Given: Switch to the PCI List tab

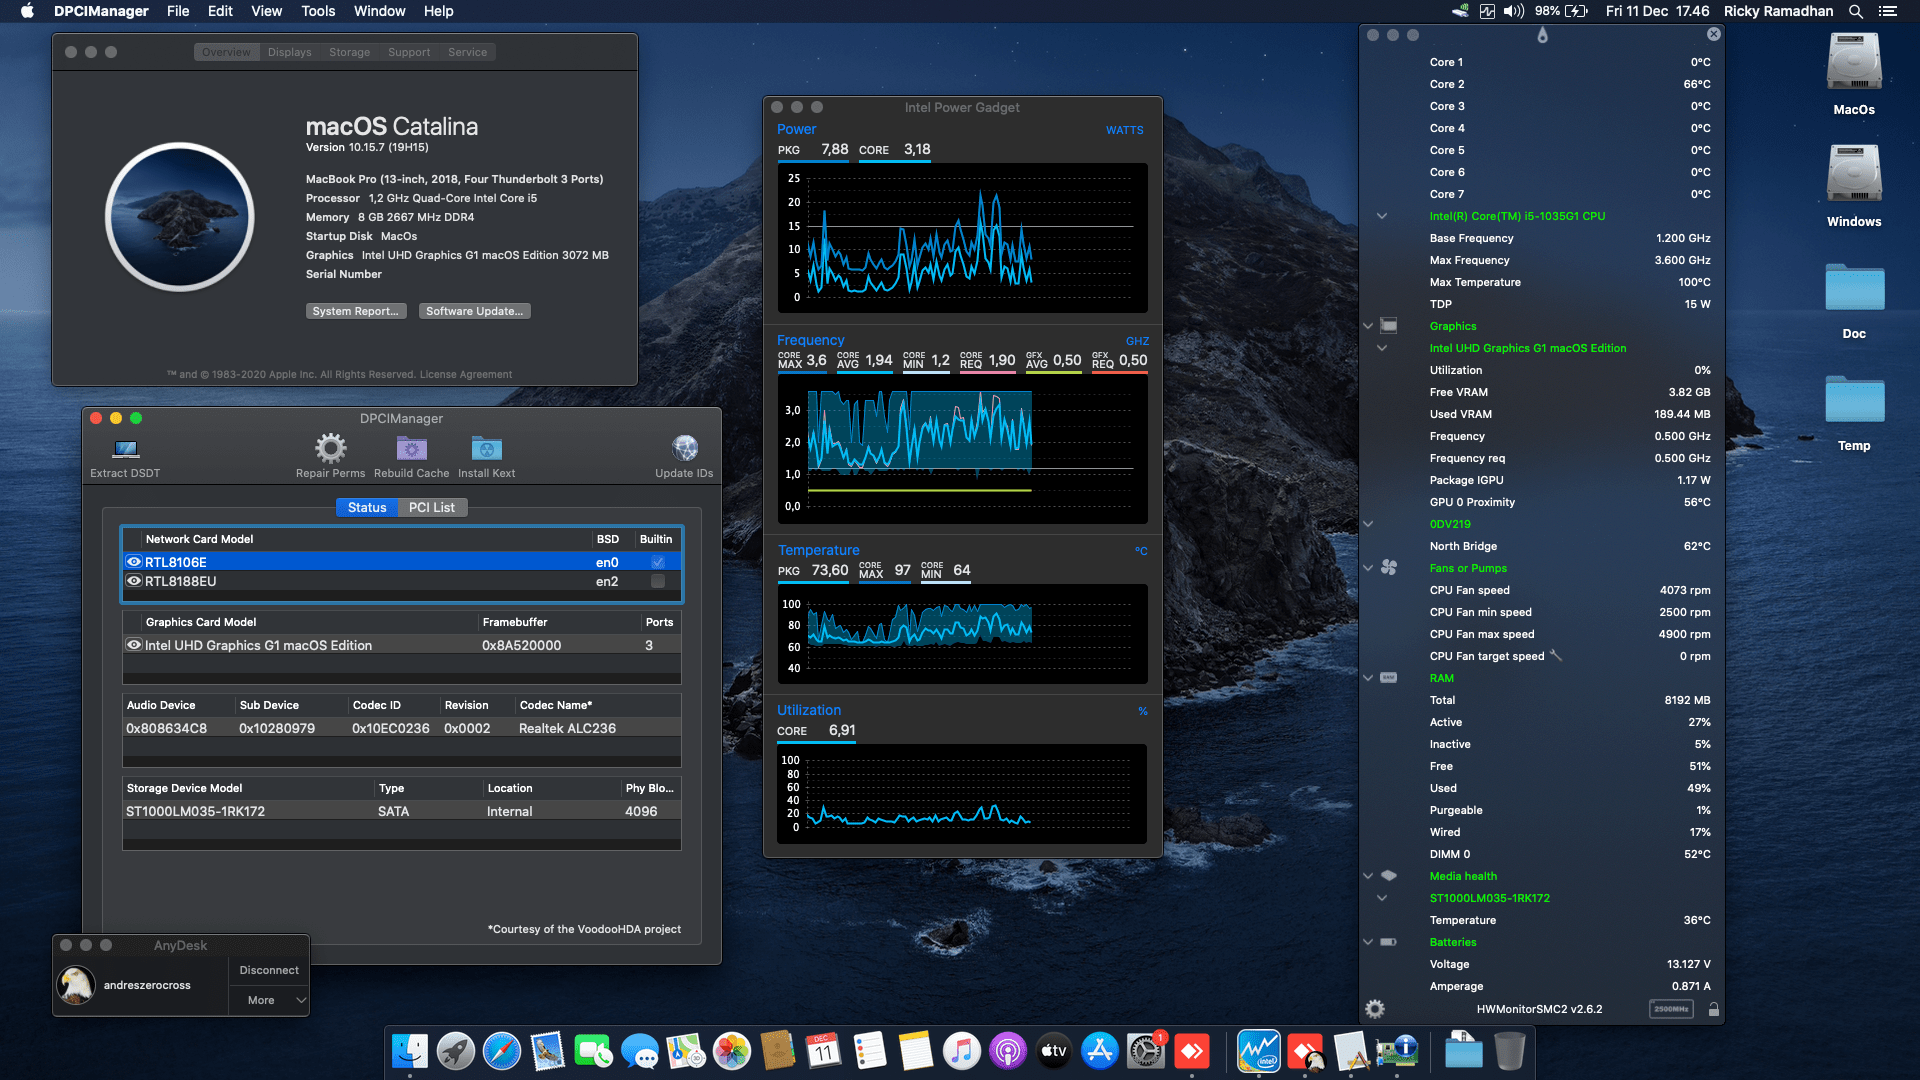Looking at the screenshot, I should tap(431, 507).
